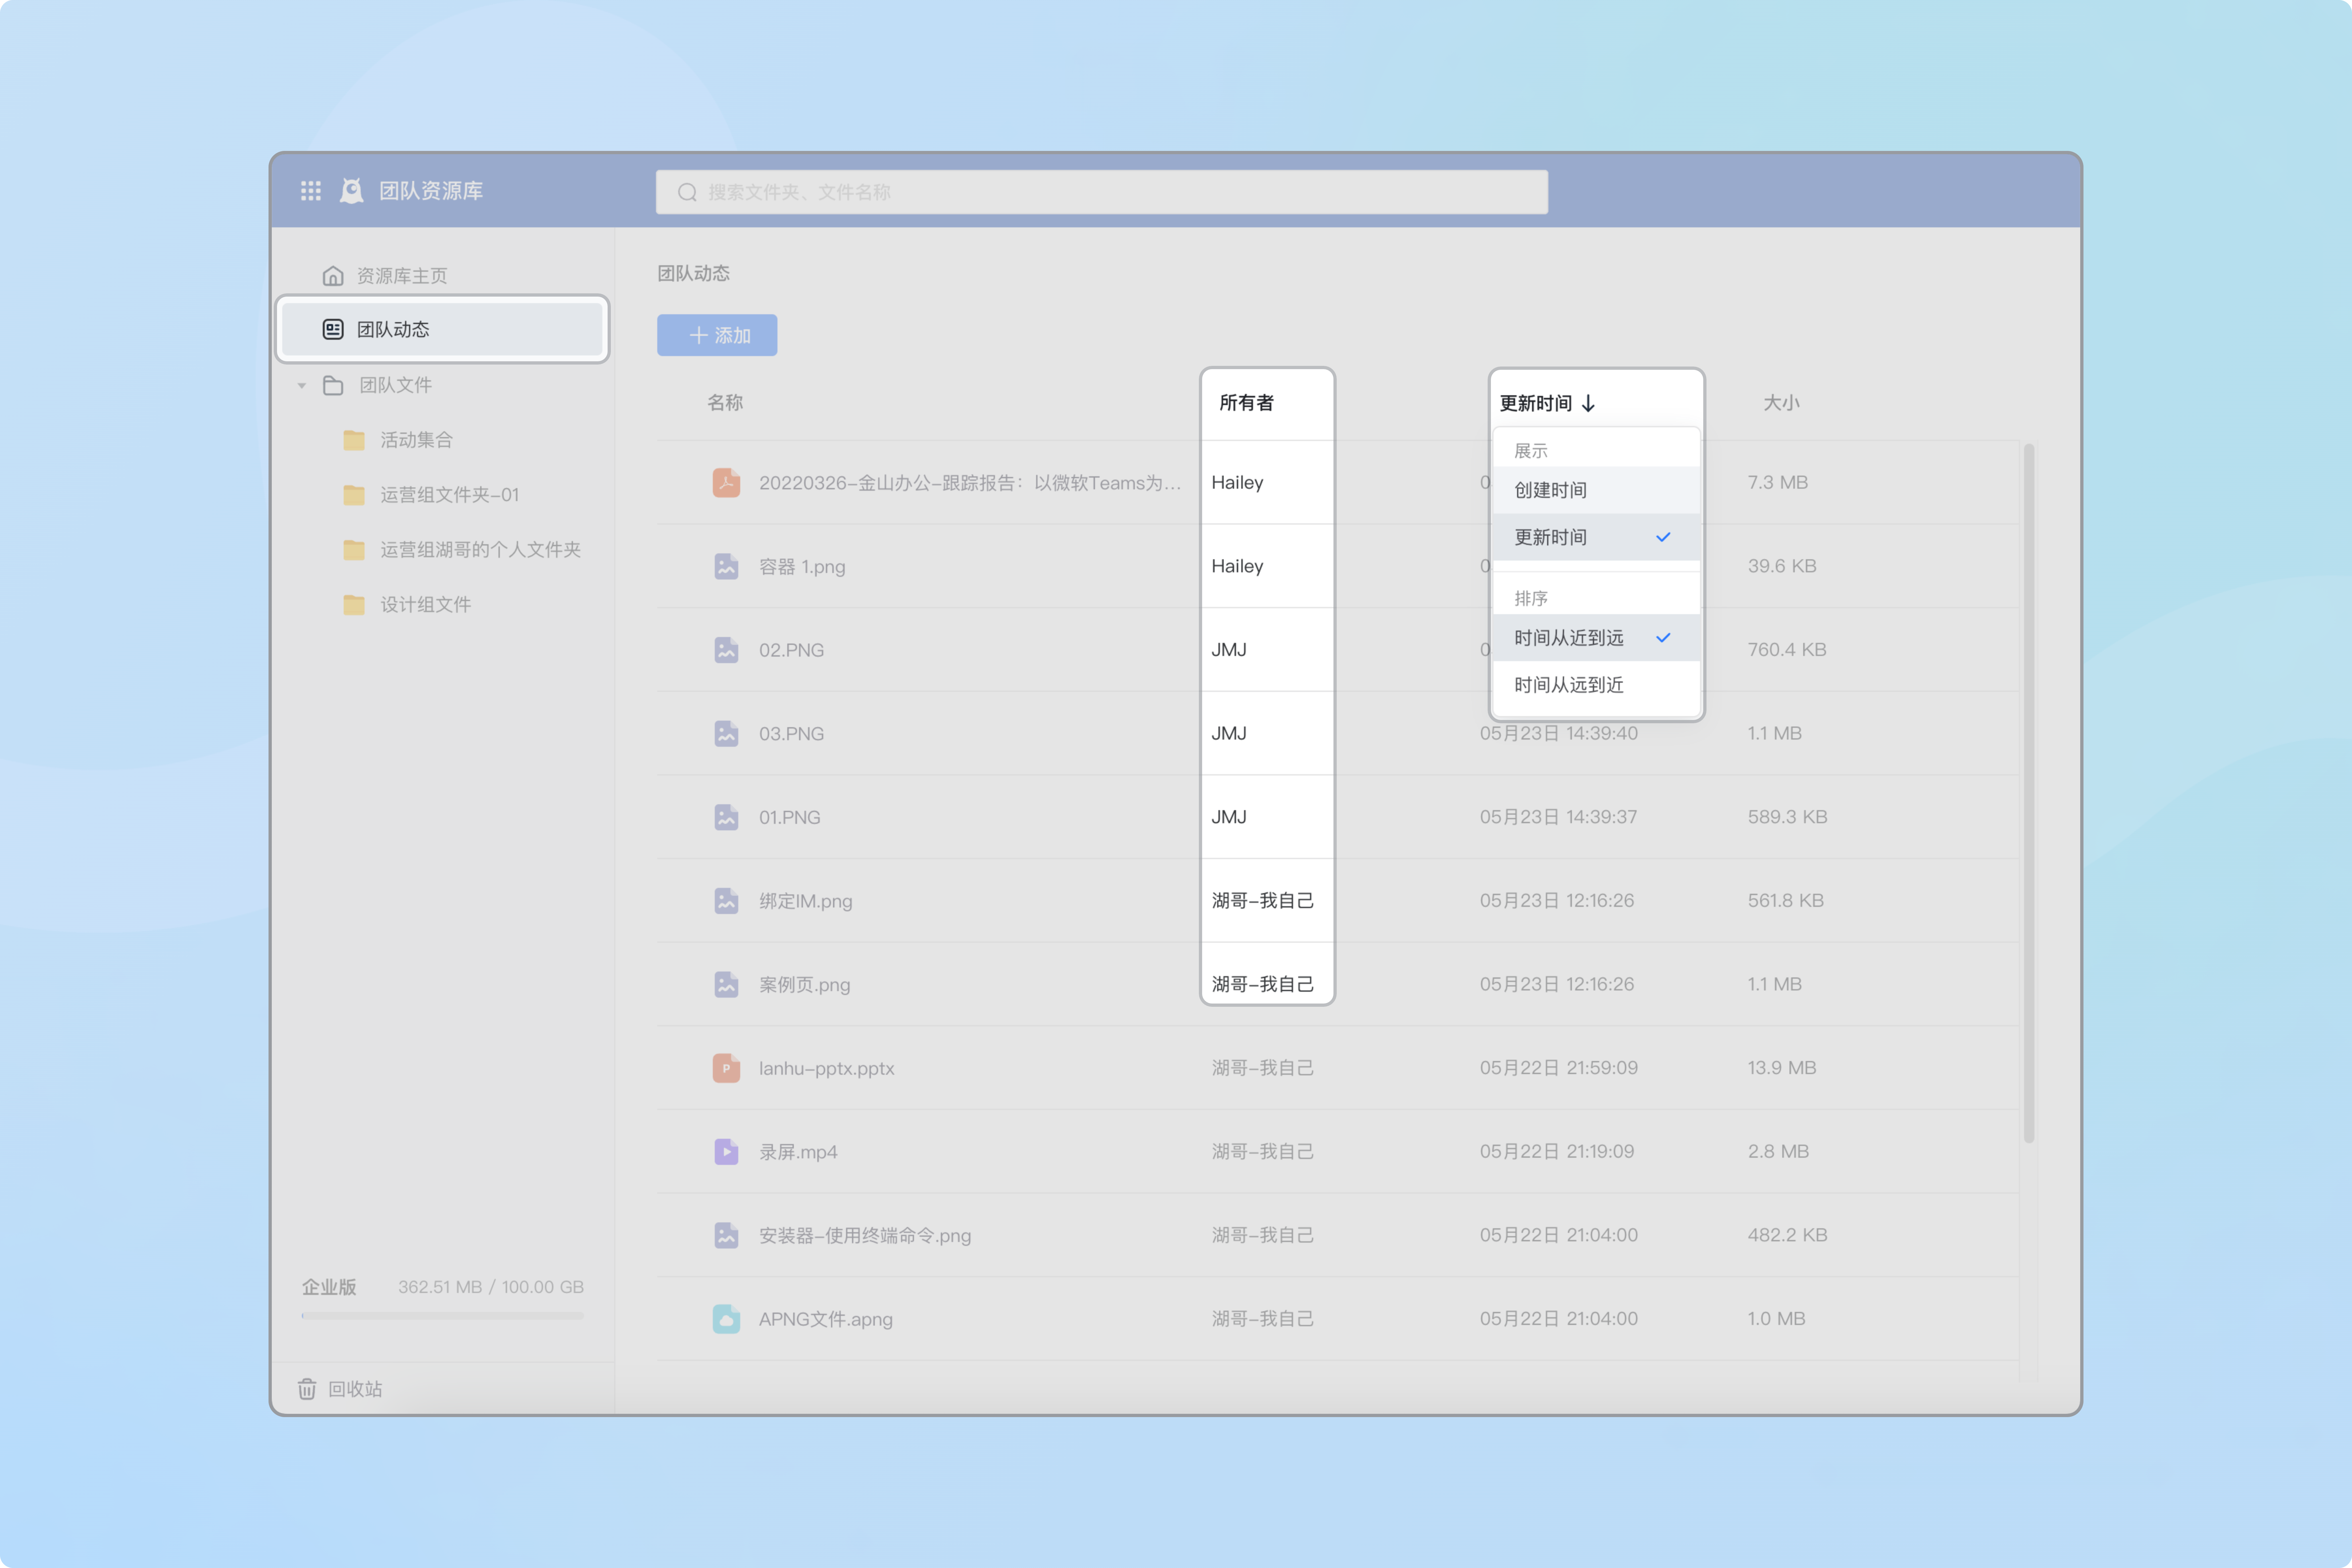The image size is (2352, 1568).
Task: Click the search magnifier icon
Action: pyautogui.click(x=687, y=192)
